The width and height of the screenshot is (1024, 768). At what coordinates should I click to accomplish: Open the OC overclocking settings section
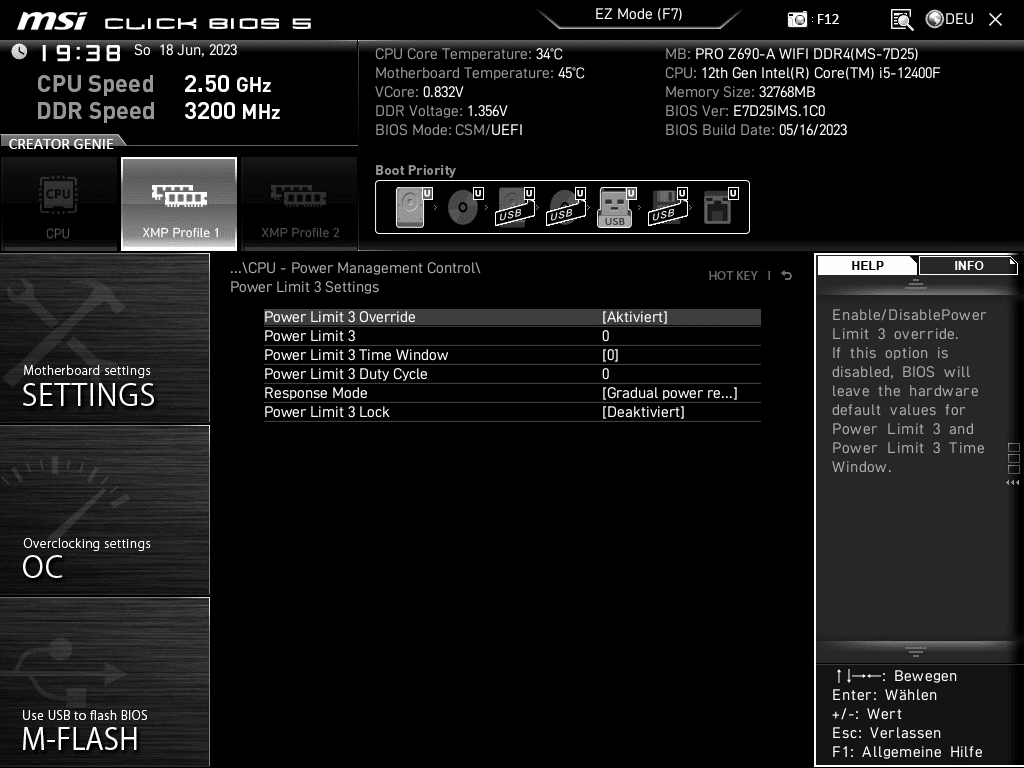point(104,511)
